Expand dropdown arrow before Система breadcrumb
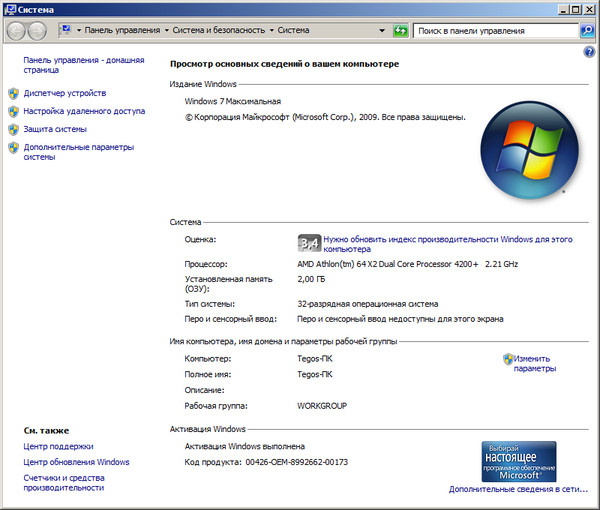This screenshot has width=600, height=510. (x=272, y=30)
